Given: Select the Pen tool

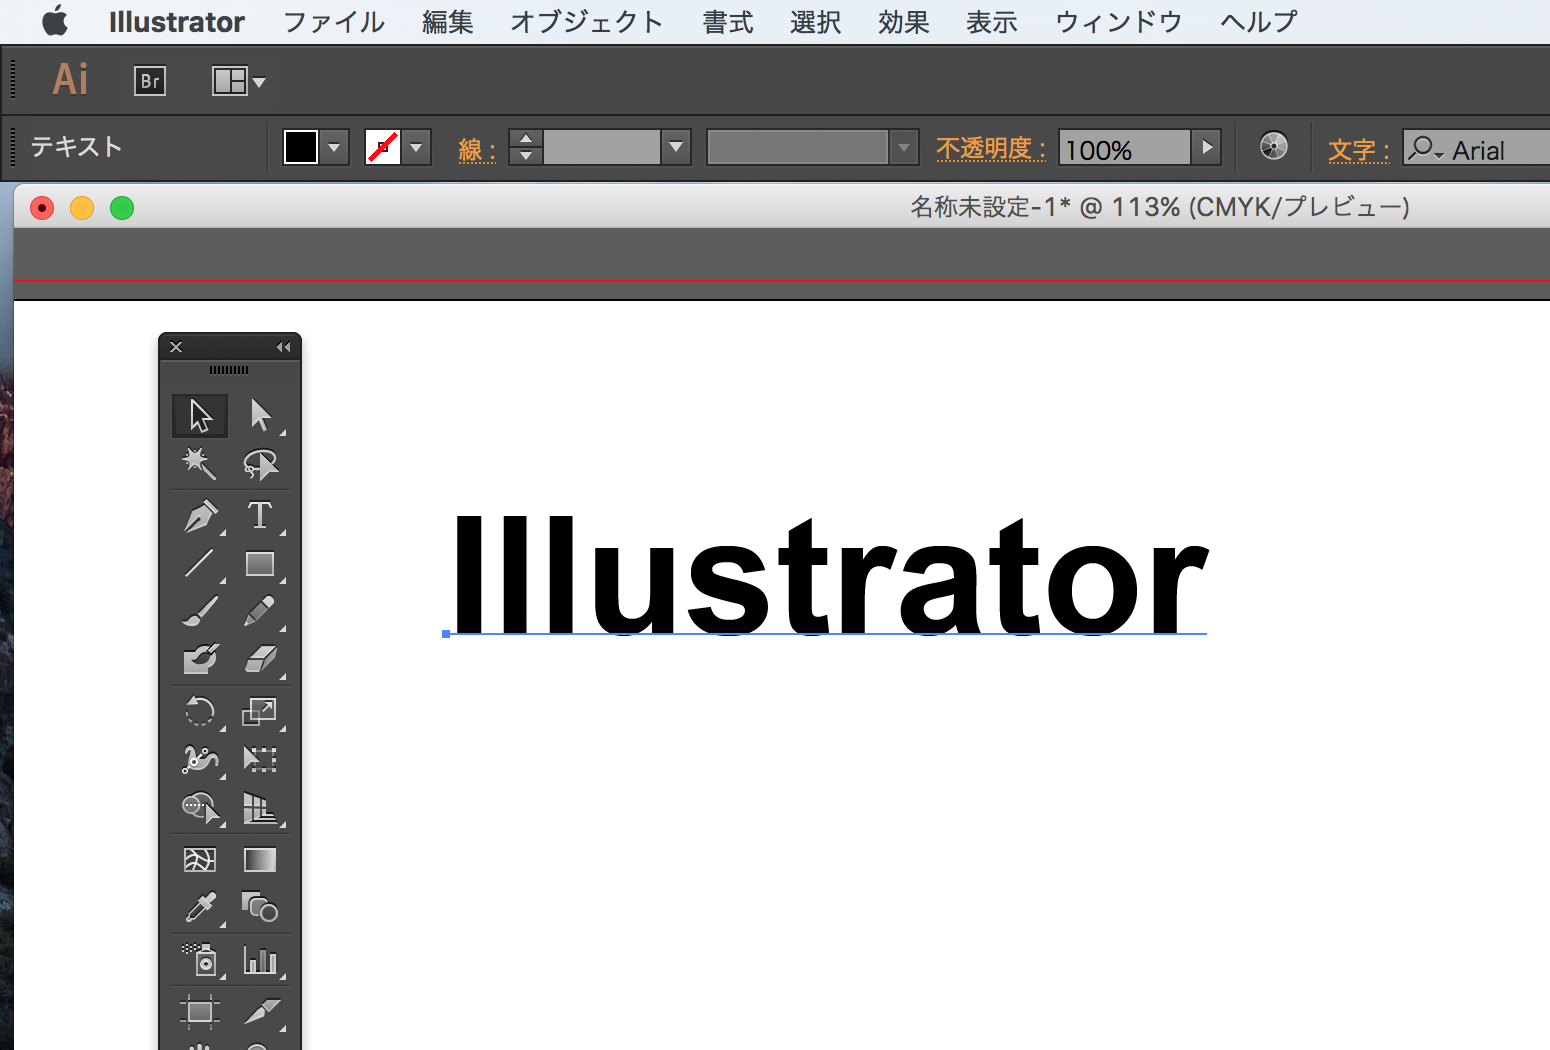Looking at the screenshot, I should click(200, 516).
